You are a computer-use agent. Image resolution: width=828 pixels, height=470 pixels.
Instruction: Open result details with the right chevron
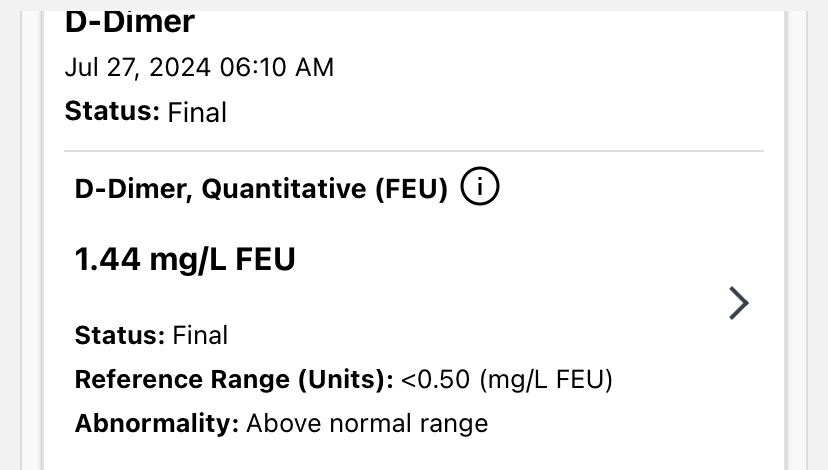[x=738, y=303]
